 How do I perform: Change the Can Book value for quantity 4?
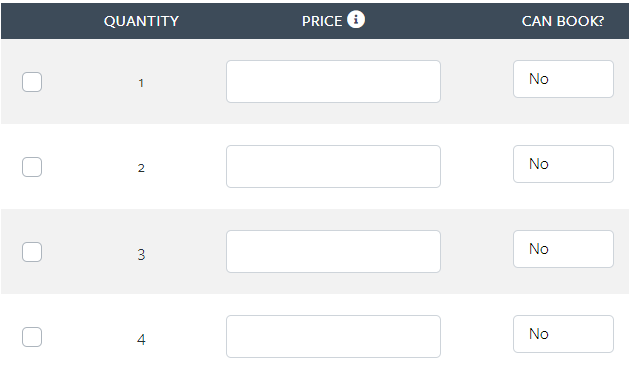pyautogui.click(x=563, y=334)
